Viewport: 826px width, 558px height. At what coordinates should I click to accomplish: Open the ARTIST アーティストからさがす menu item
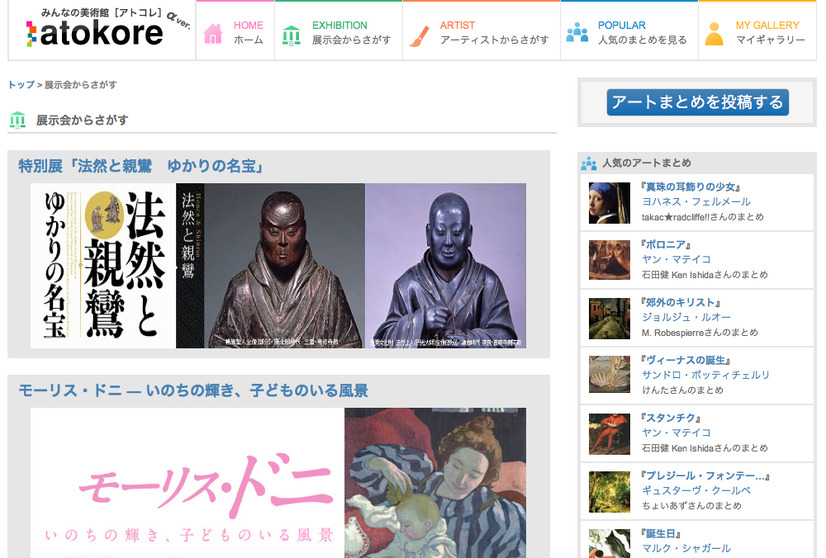(481, 31)
